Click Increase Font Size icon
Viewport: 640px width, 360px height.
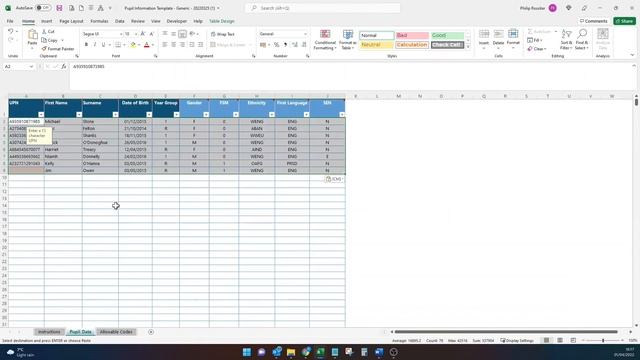(x=143, y=34)
